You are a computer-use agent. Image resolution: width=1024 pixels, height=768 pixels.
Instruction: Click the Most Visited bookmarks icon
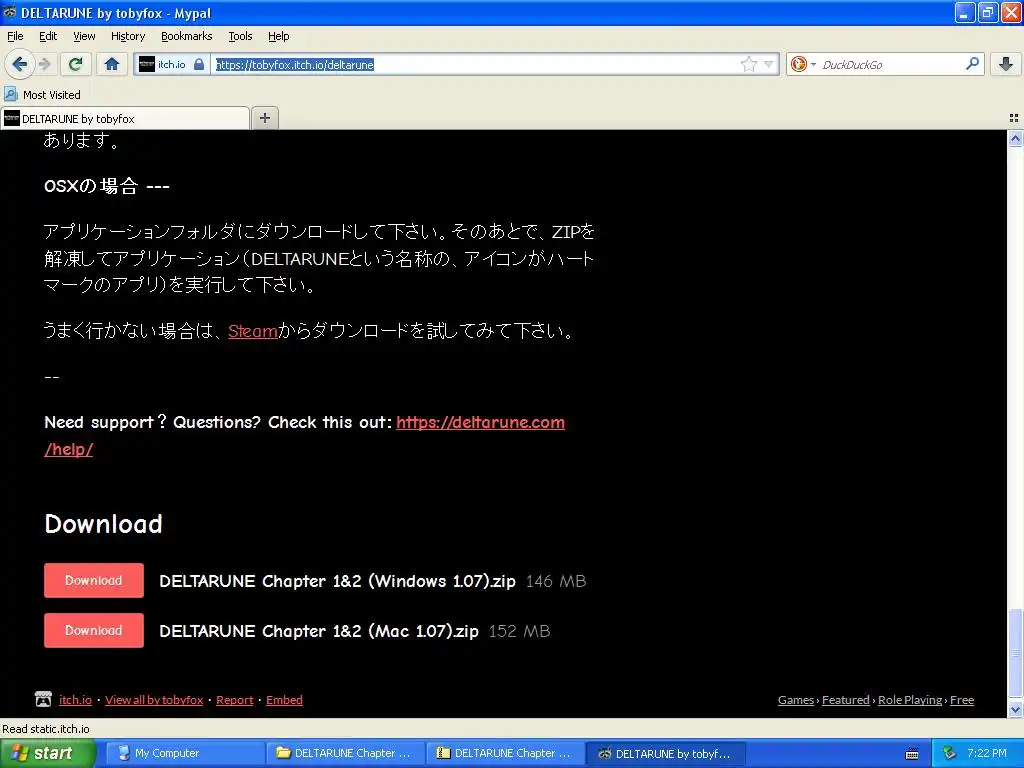11,94
